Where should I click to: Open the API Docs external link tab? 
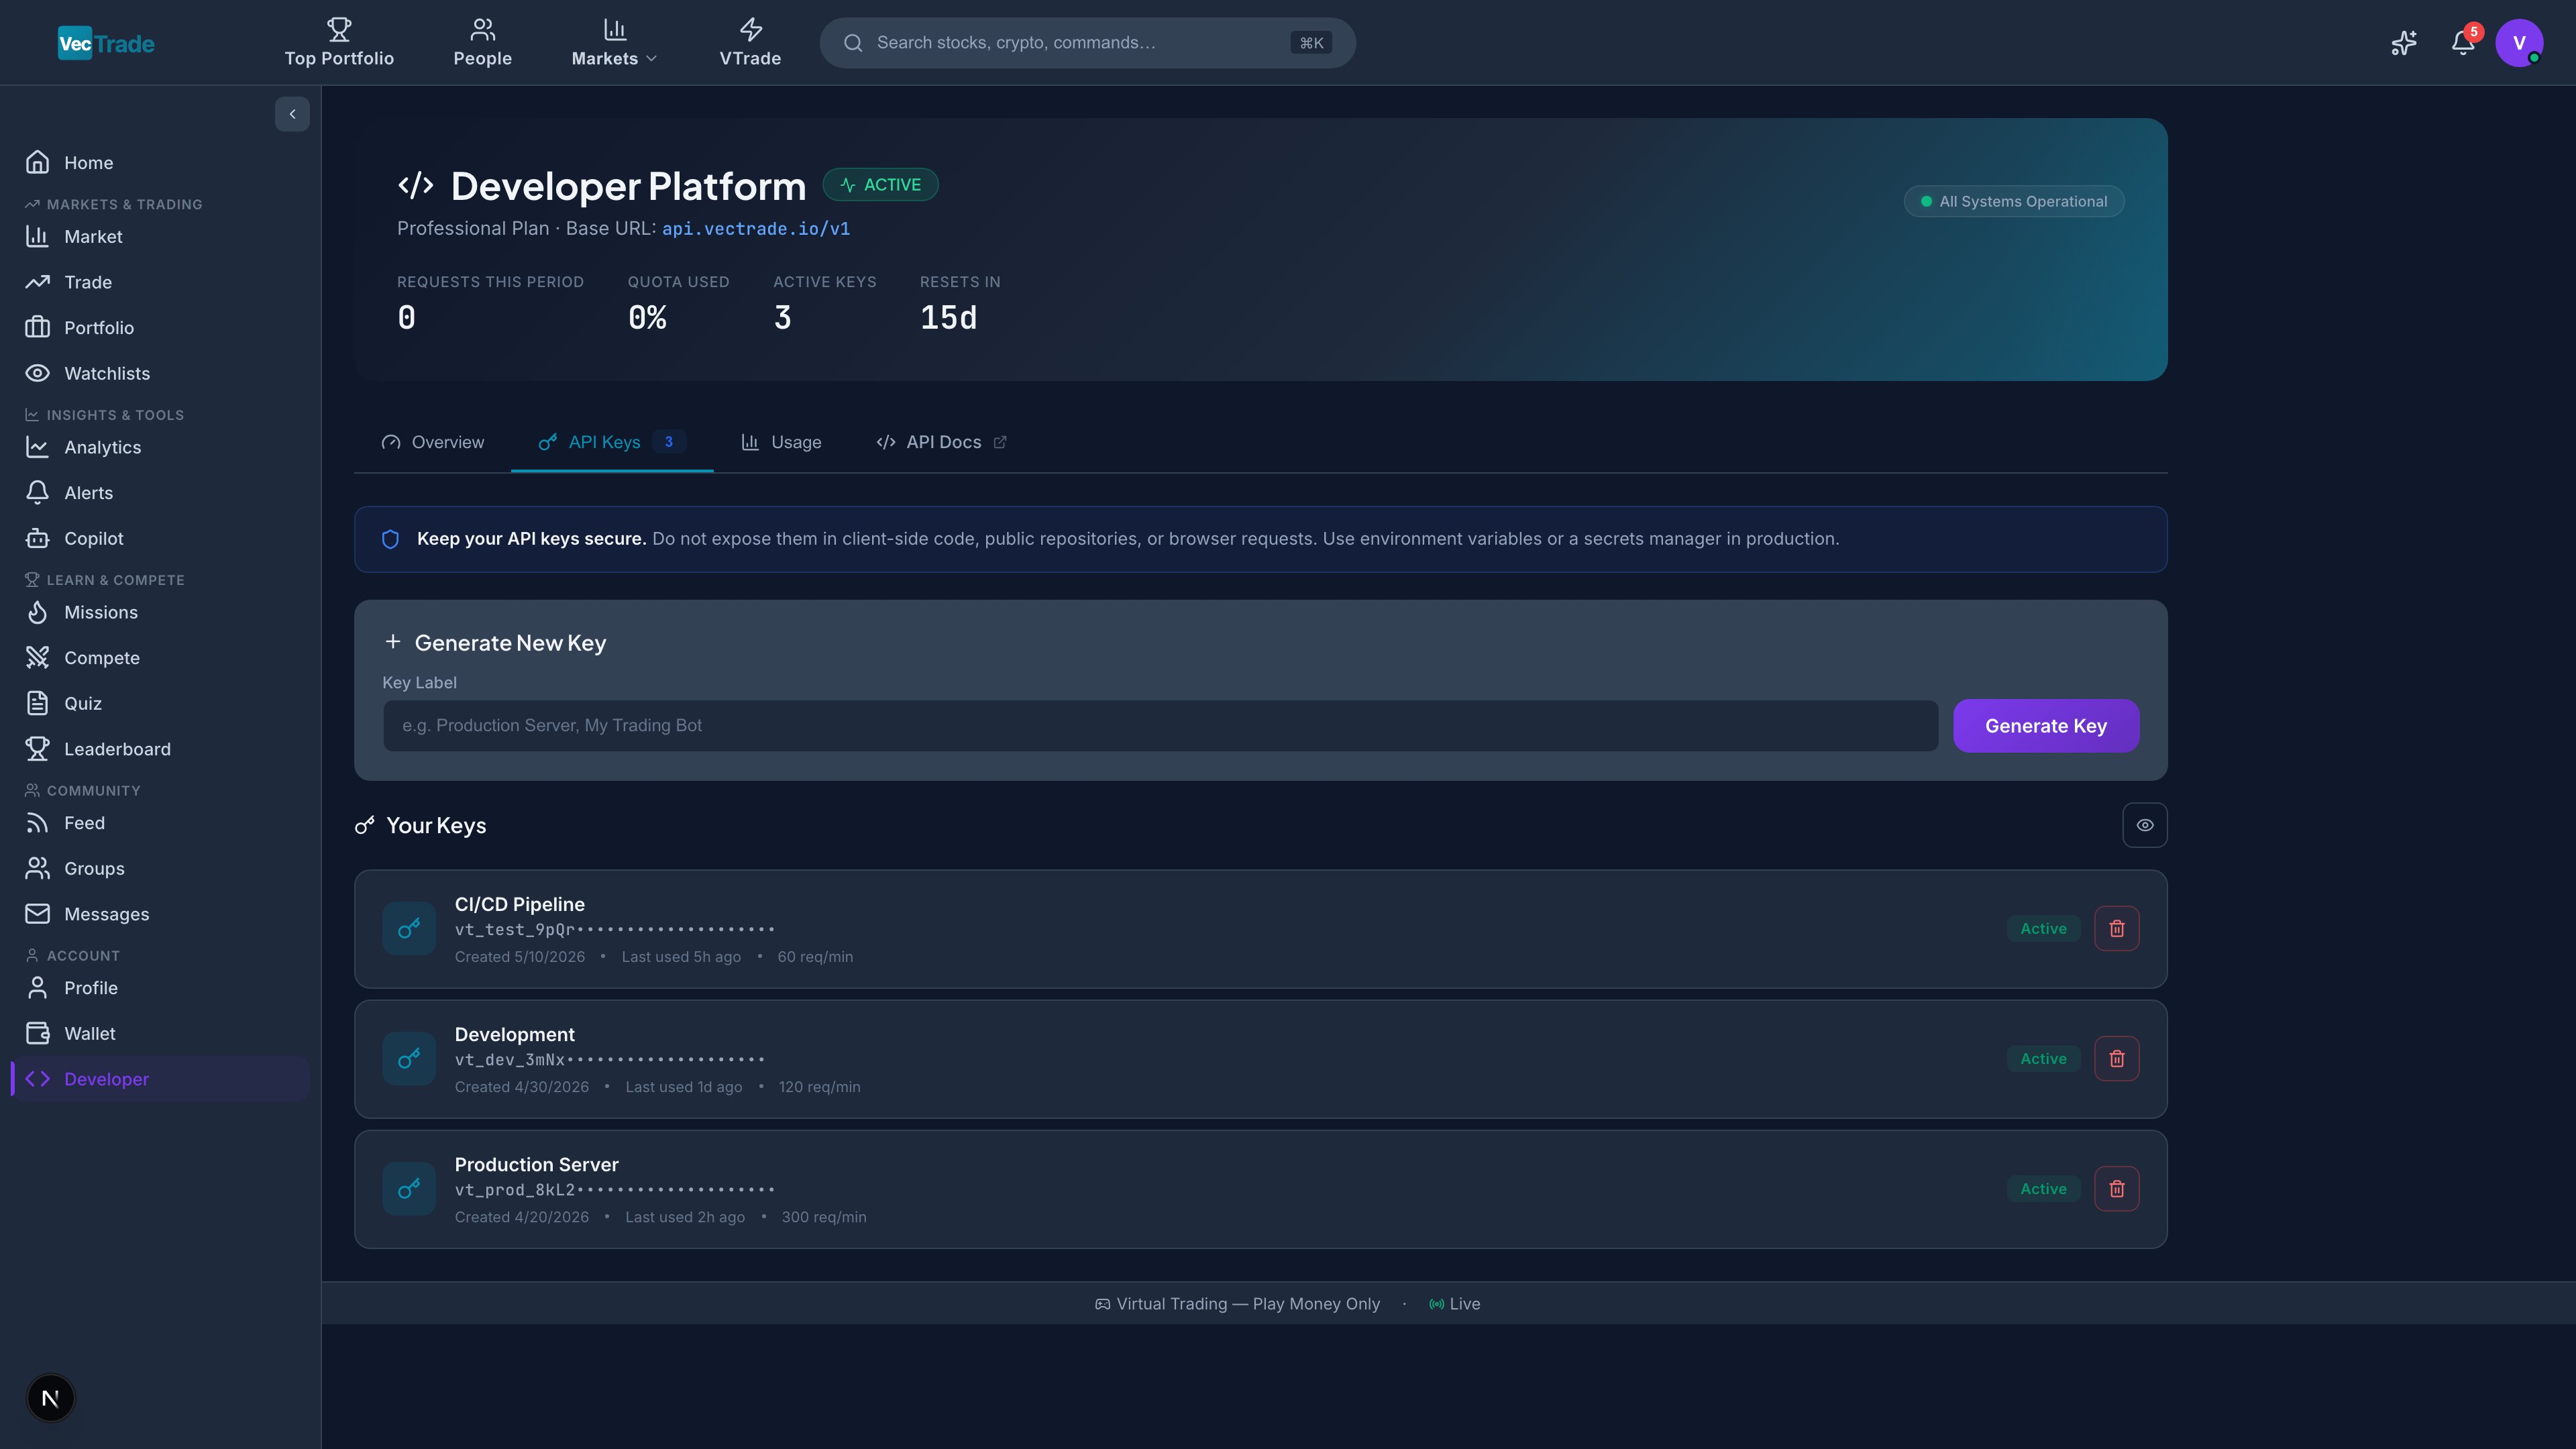click(942, 442)
